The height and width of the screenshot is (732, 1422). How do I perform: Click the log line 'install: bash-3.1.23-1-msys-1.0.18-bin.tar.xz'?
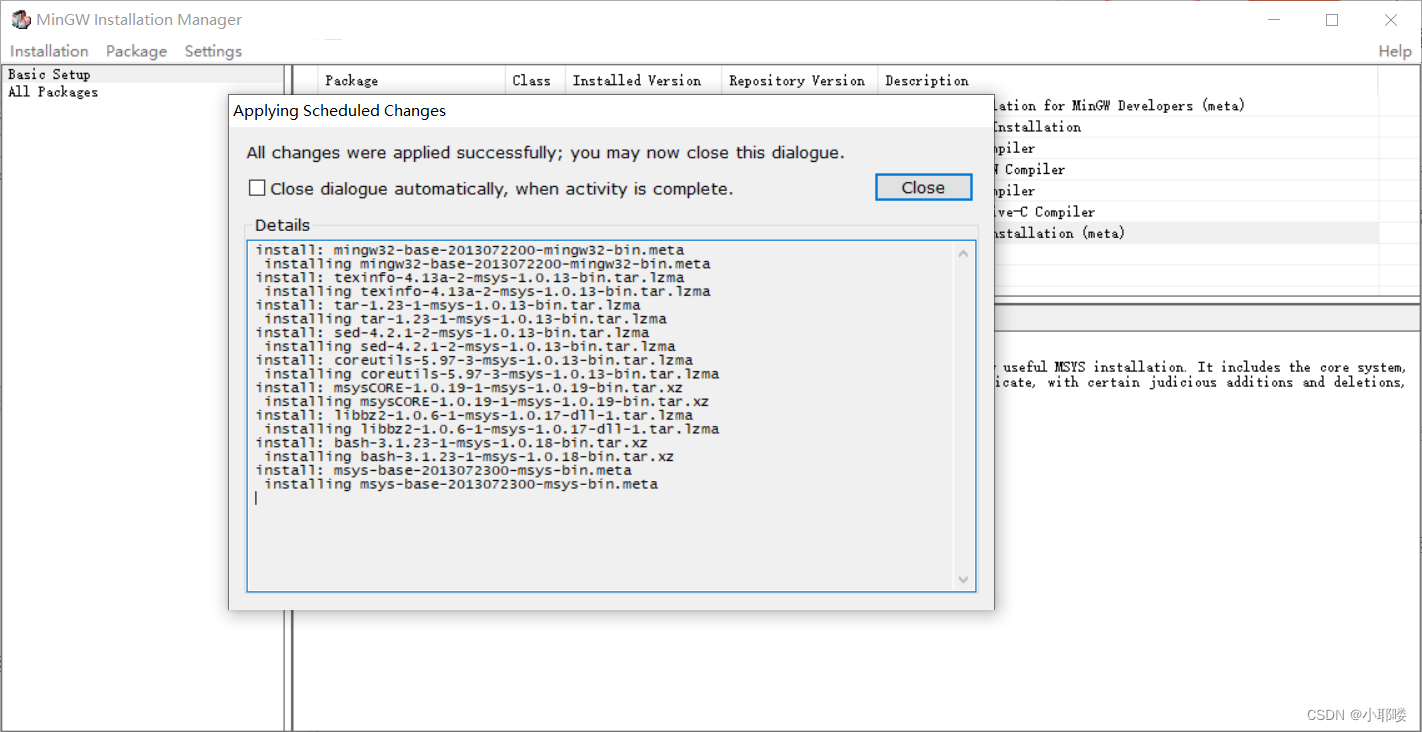tap(451, 443)
